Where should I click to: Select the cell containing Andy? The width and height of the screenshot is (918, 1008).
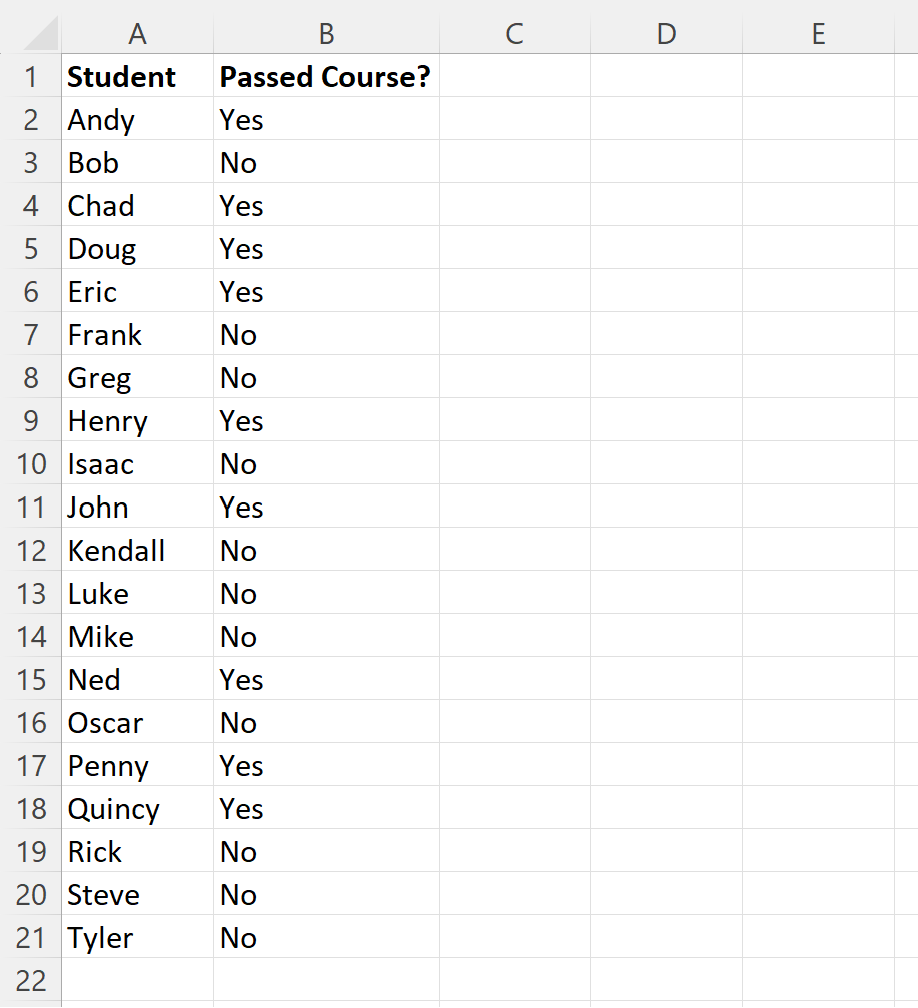click(x=137, y=120)
